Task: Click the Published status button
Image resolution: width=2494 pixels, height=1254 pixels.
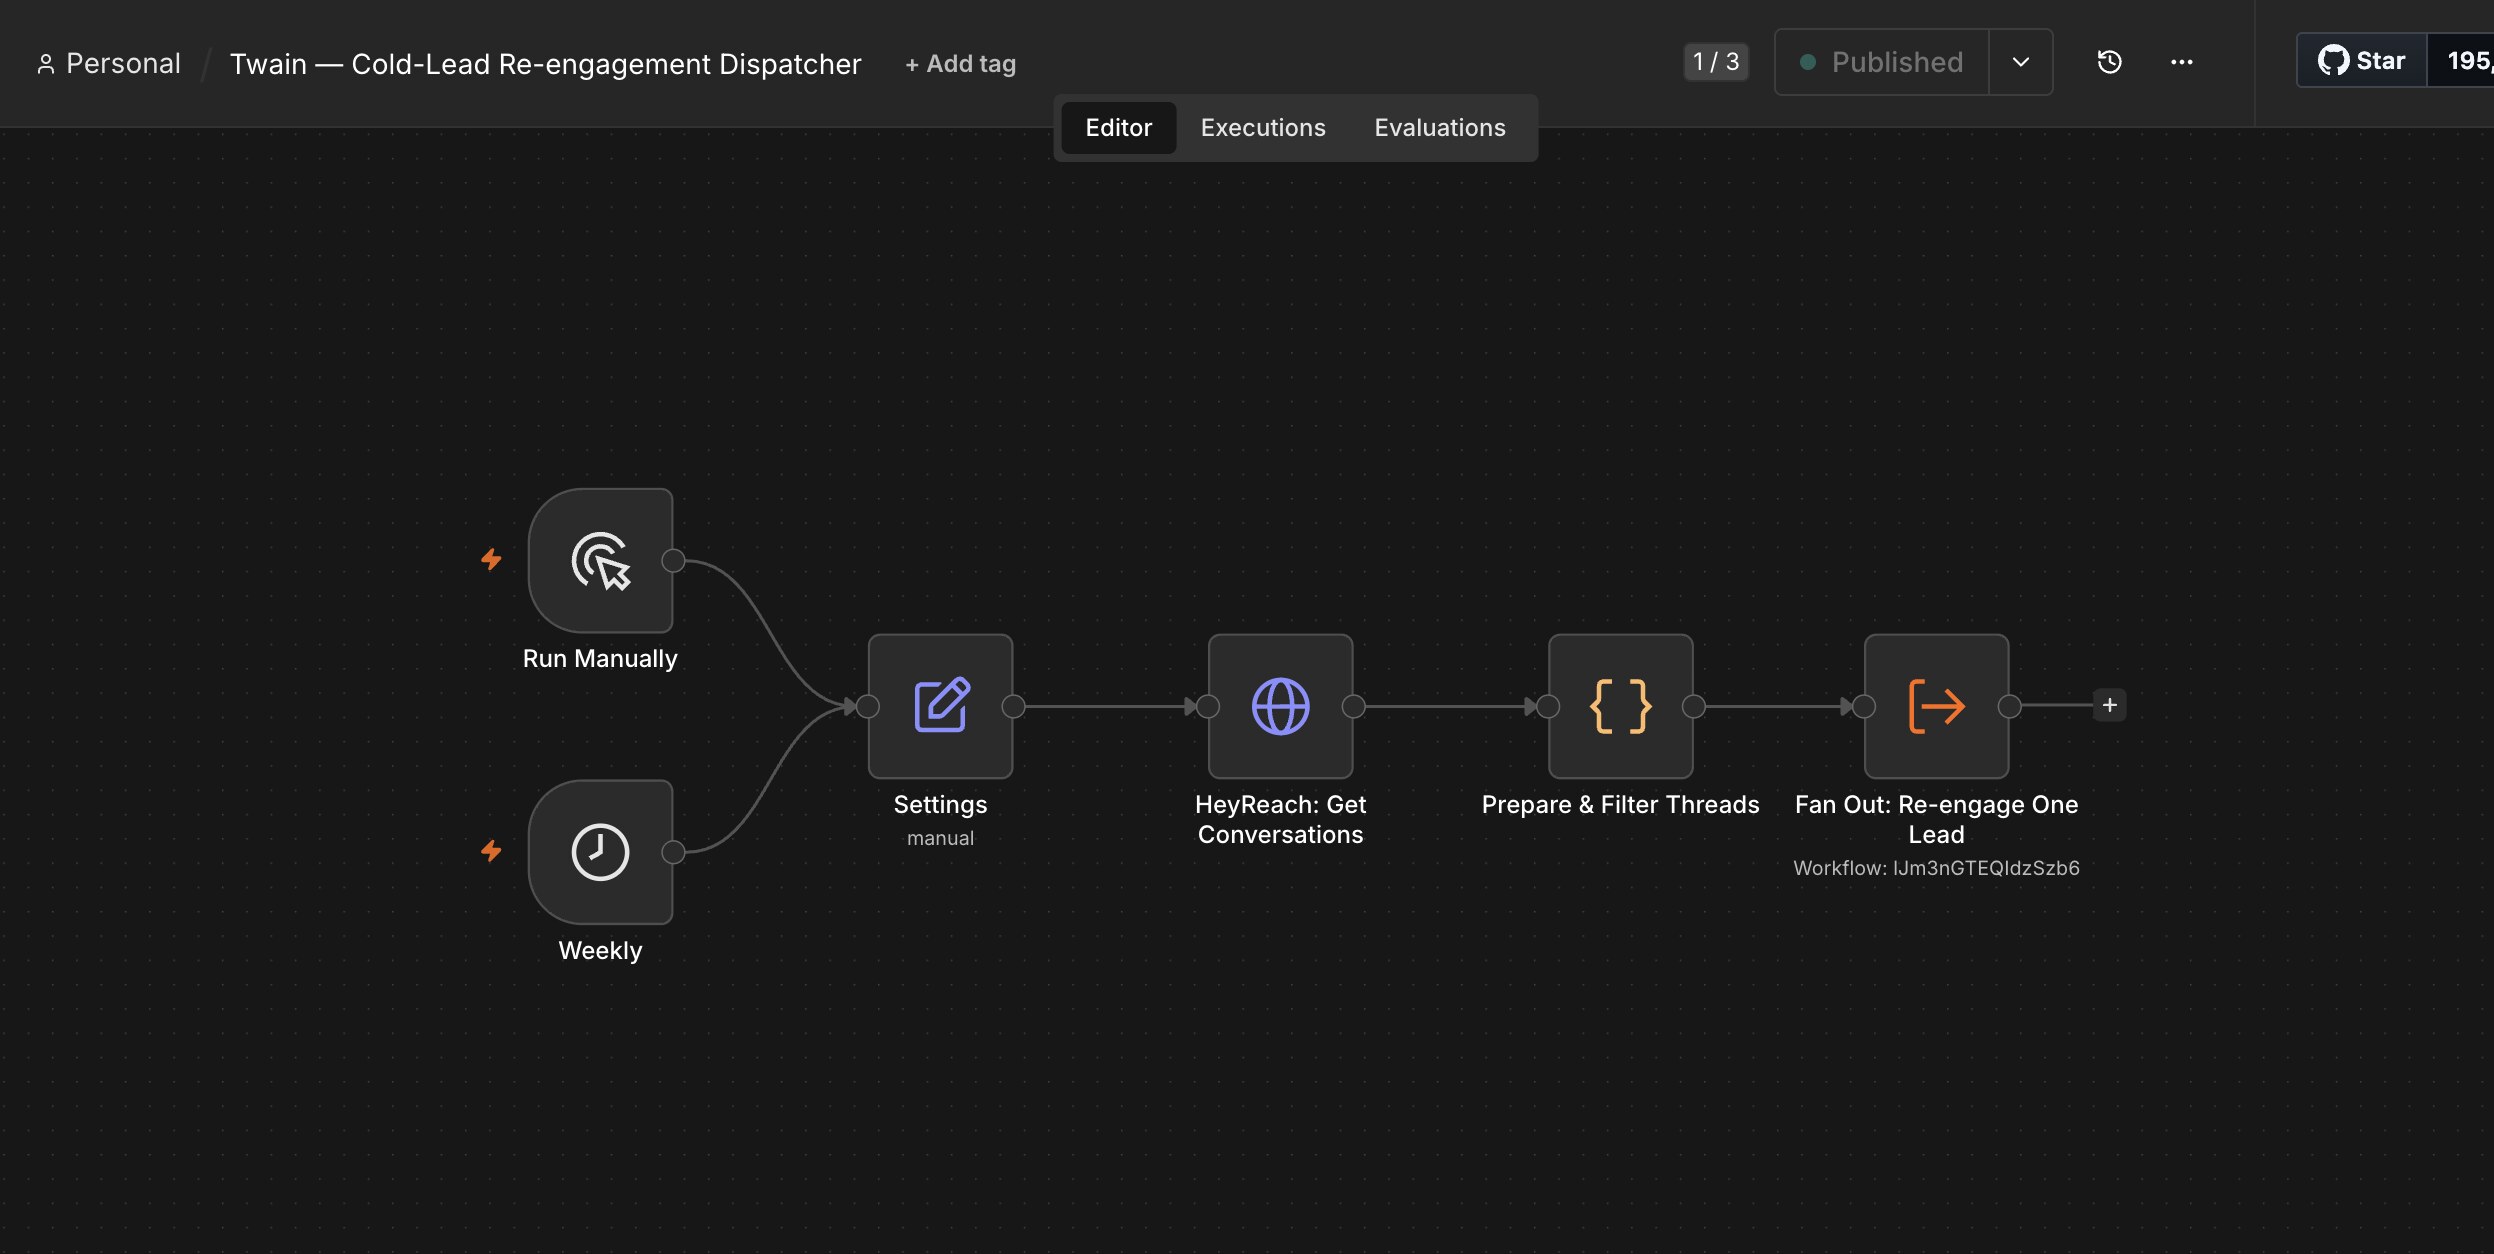Action: click(1882, 62)
